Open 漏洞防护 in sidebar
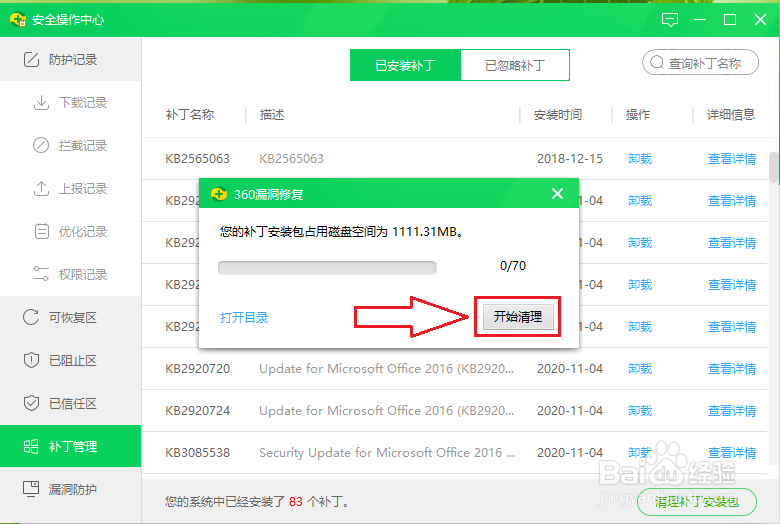This screenshot has height=524, width=780. [x=71, y=489]
